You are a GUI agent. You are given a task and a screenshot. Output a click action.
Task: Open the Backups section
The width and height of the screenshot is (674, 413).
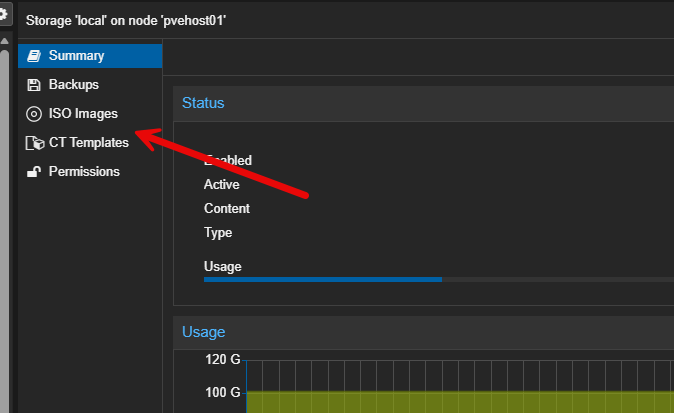point(74,85)
